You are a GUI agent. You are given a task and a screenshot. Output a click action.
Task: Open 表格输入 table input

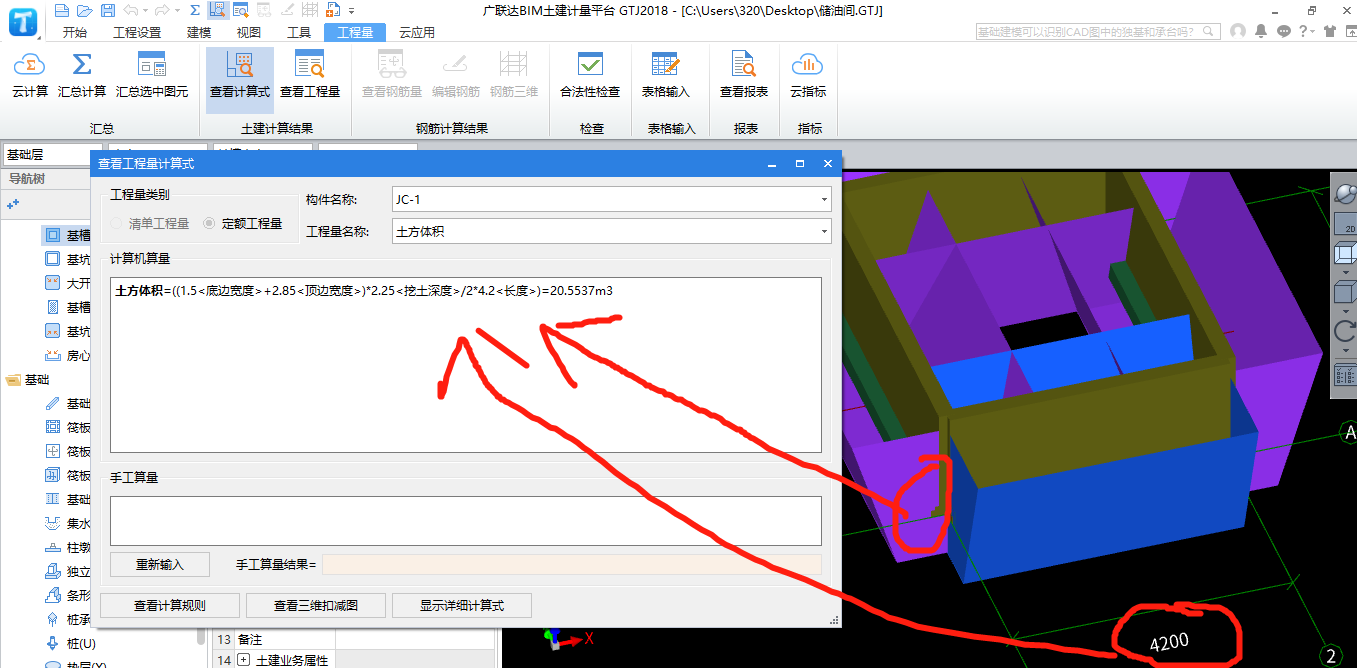pyautogui.click(x=666, y=76)
